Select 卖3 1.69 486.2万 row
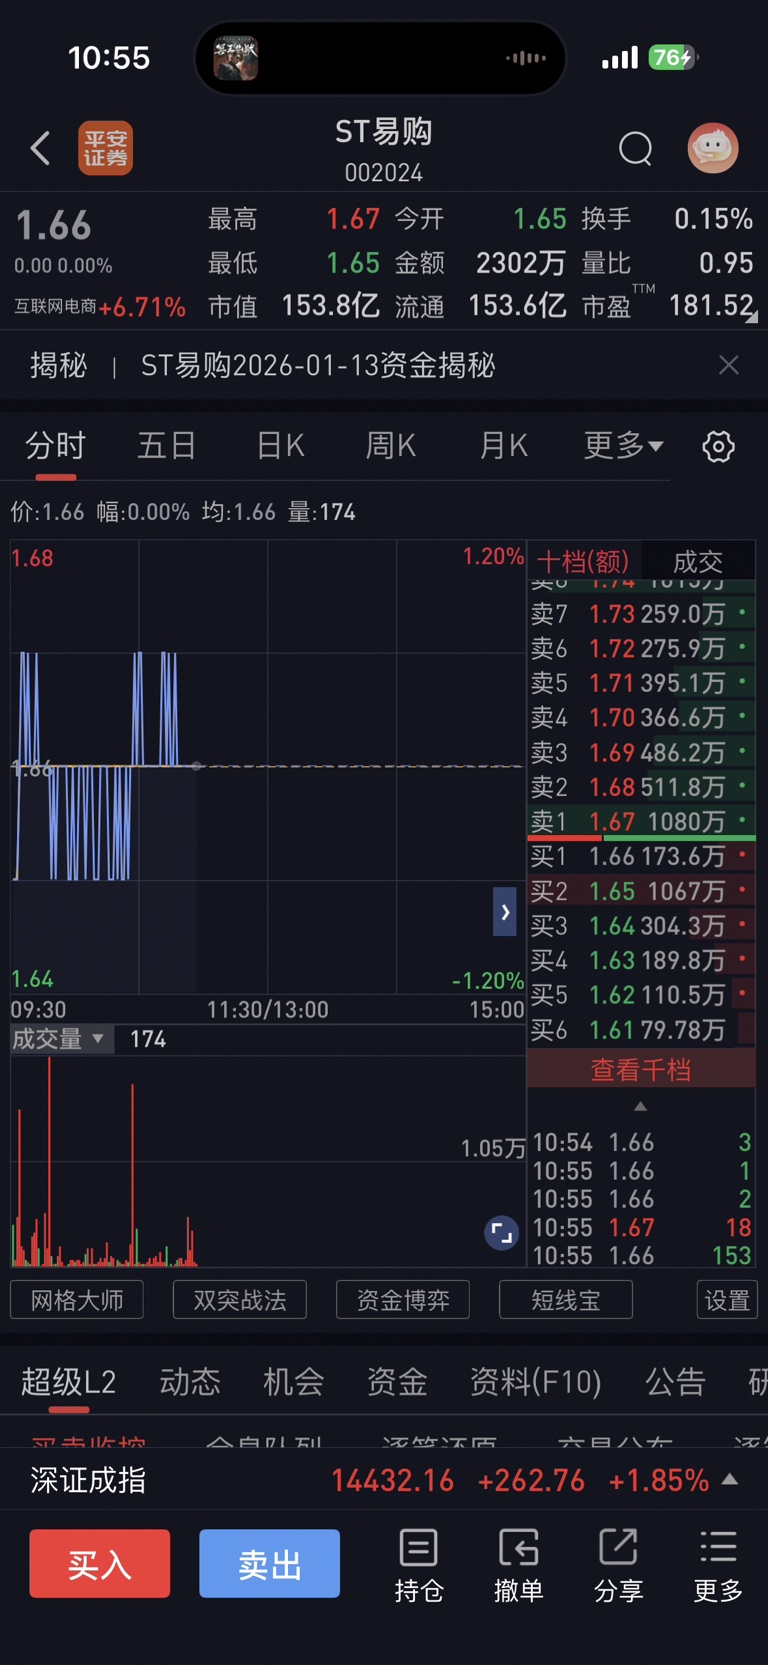Screen dimensions: 769x1665 [641, 752]
